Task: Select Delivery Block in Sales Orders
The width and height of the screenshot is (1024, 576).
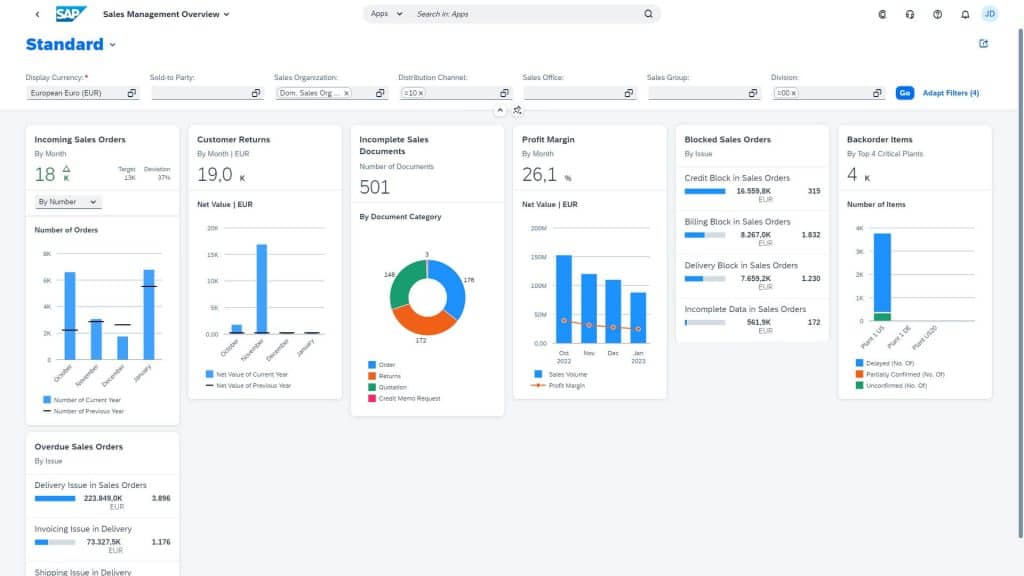Action: coord(752,276)
